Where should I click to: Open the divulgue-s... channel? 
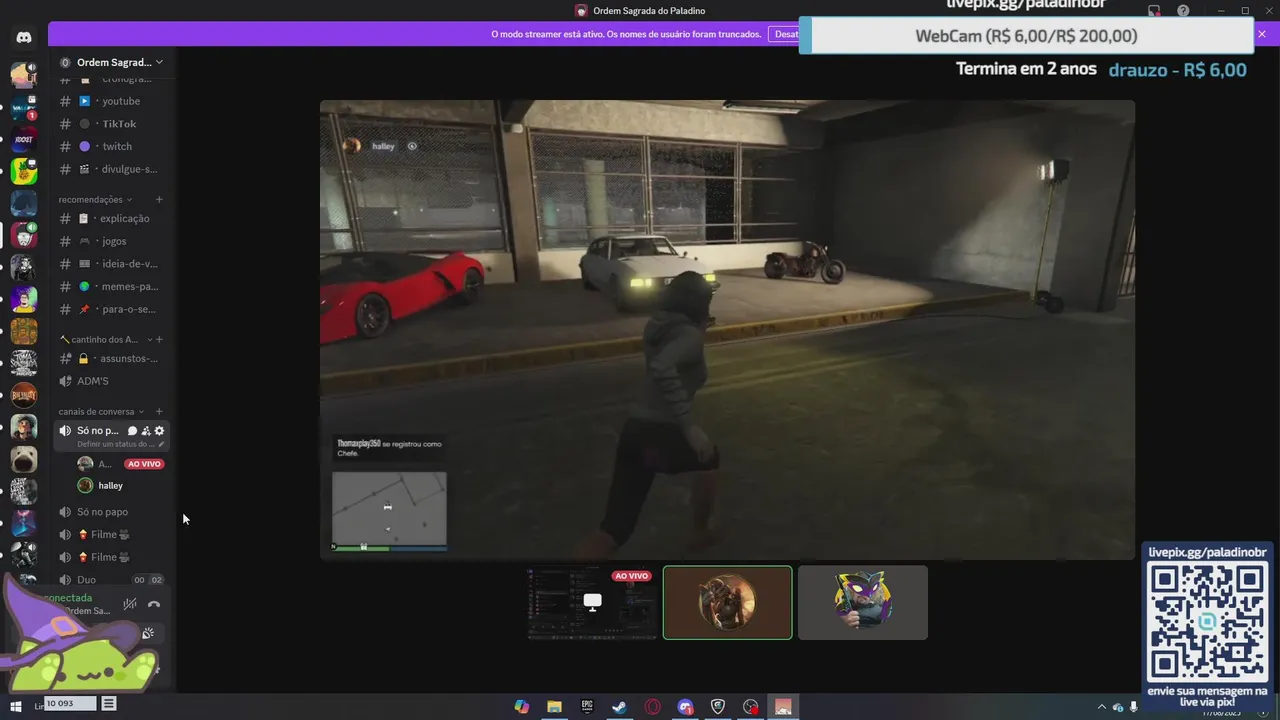tap(112, 169)
